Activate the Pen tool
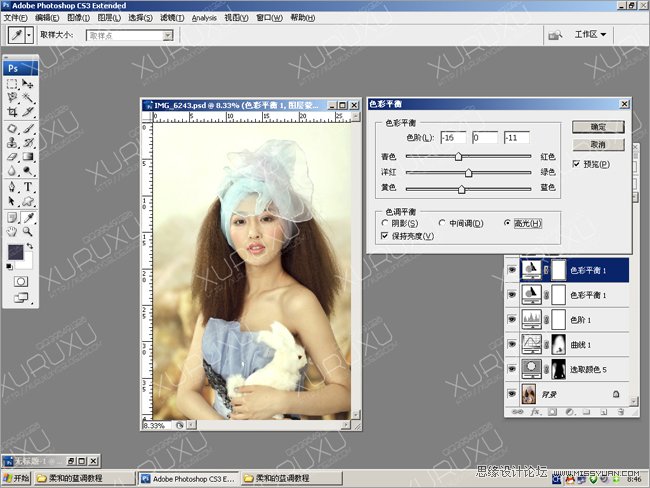The width and height of the screenshot is (650, 488). [12, 186]
